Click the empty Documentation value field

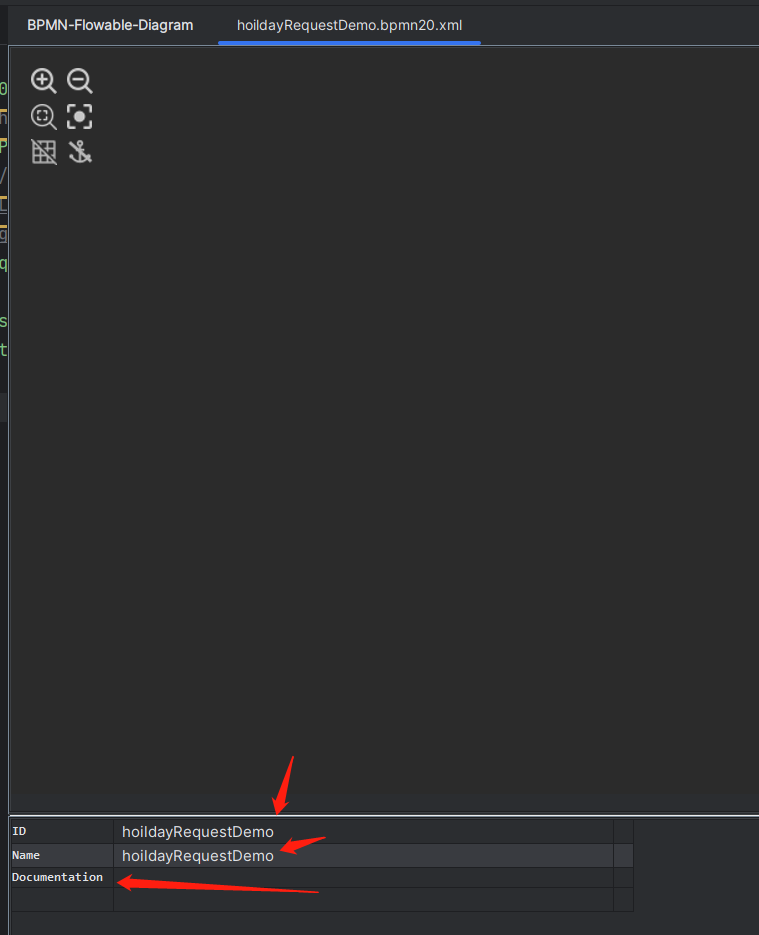[363, 877]
